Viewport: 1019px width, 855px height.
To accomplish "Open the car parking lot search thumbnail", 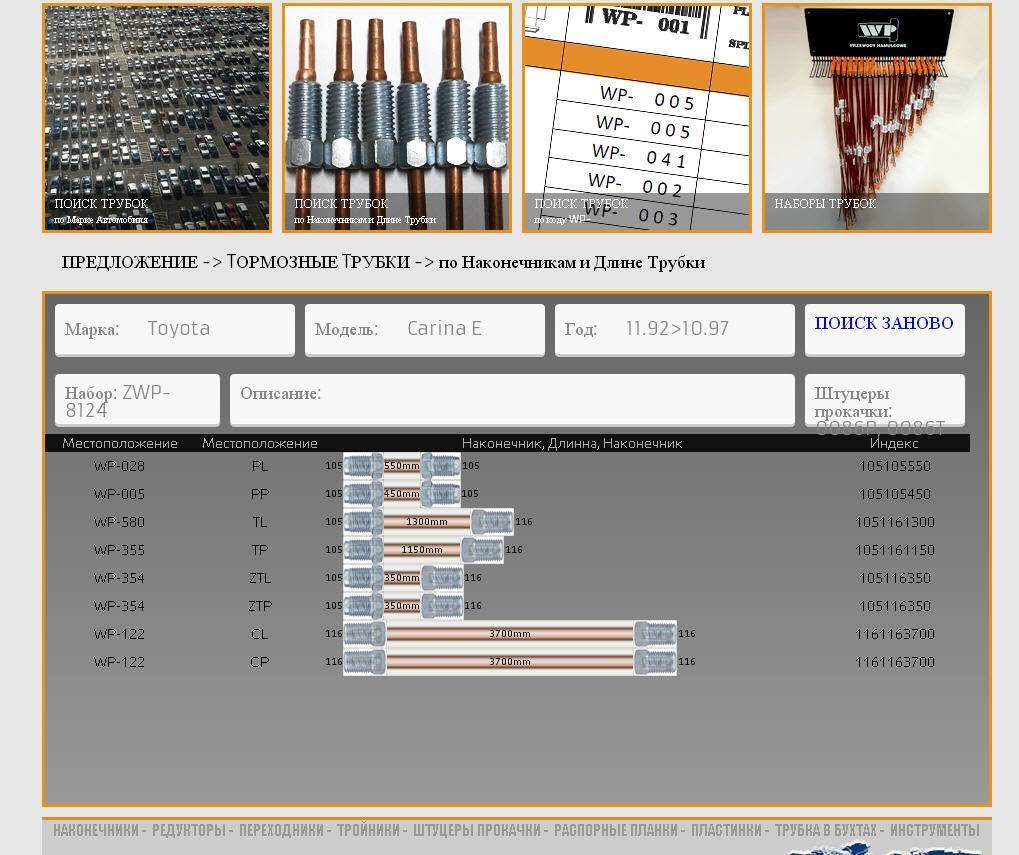I will tap(157, 118).
